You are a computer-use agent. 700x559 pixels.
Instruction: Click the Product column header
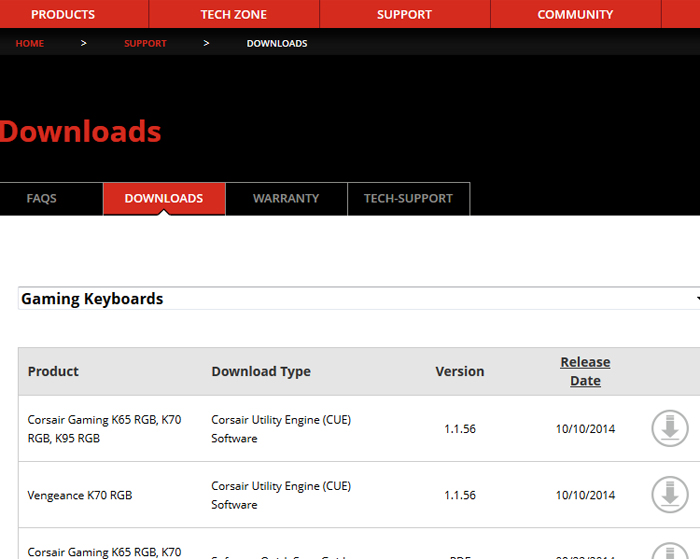tap(53, 371)
